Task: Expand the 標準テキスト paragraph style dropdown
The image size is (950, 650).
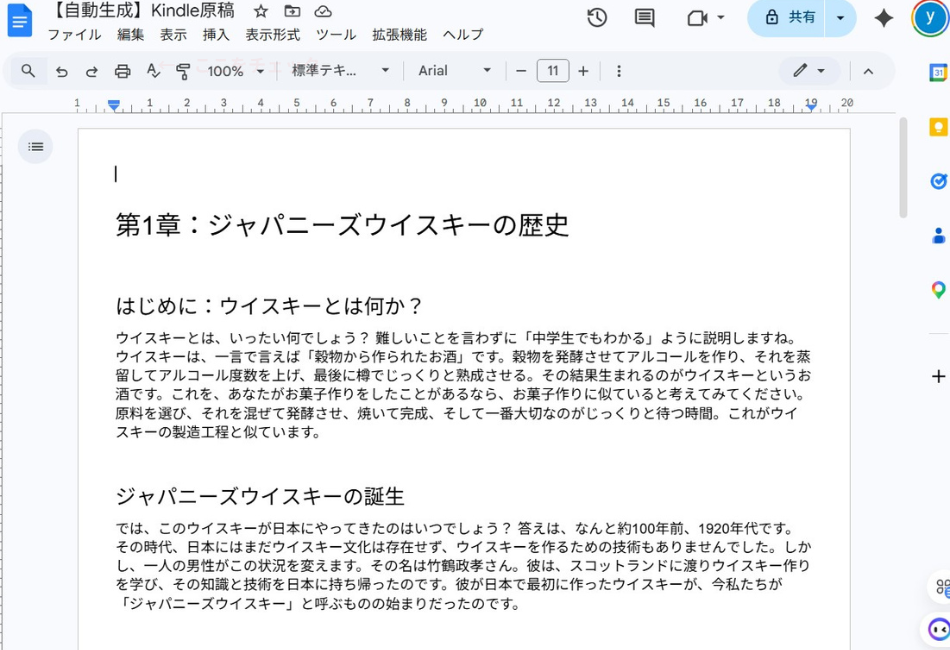Action: (x=340, y=71)
